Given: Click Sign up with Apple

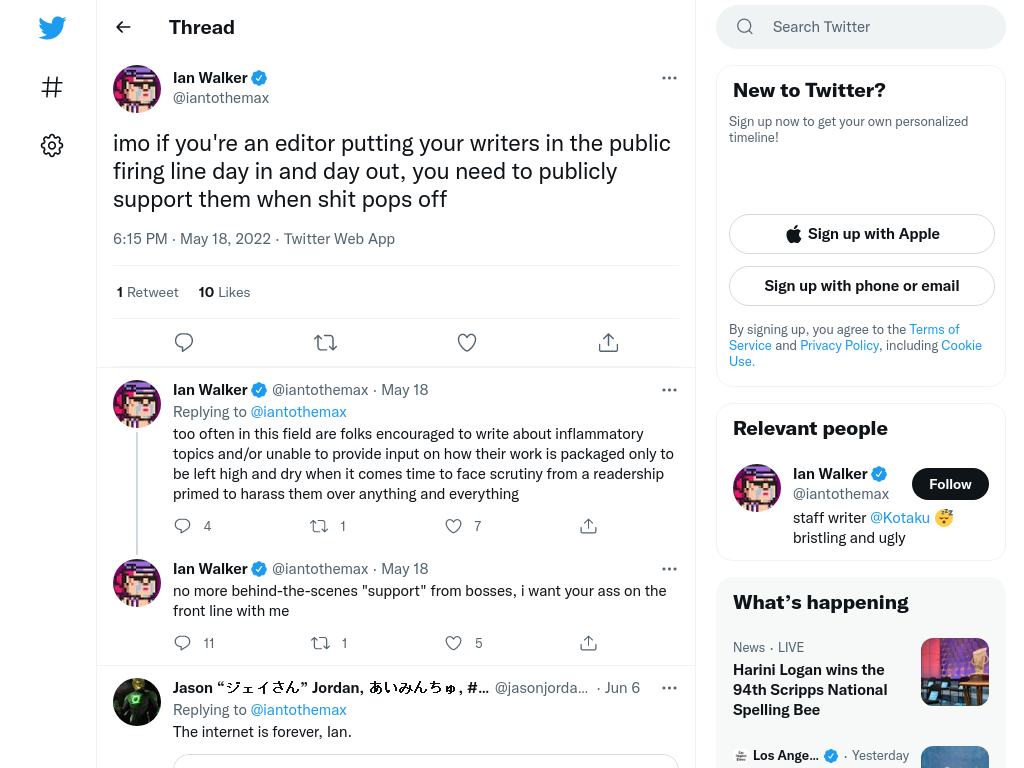Looking at the screenshot, I should pos(861,234).
